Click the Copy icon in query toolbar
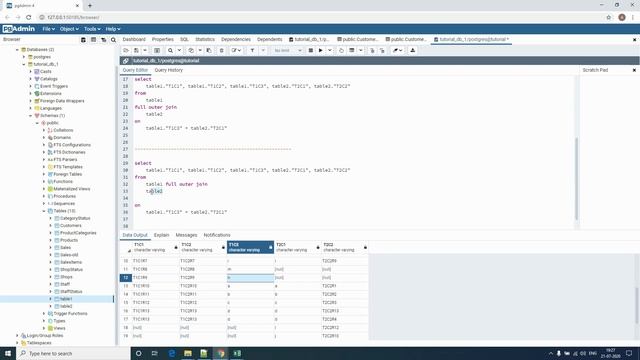 coord(191,50)
